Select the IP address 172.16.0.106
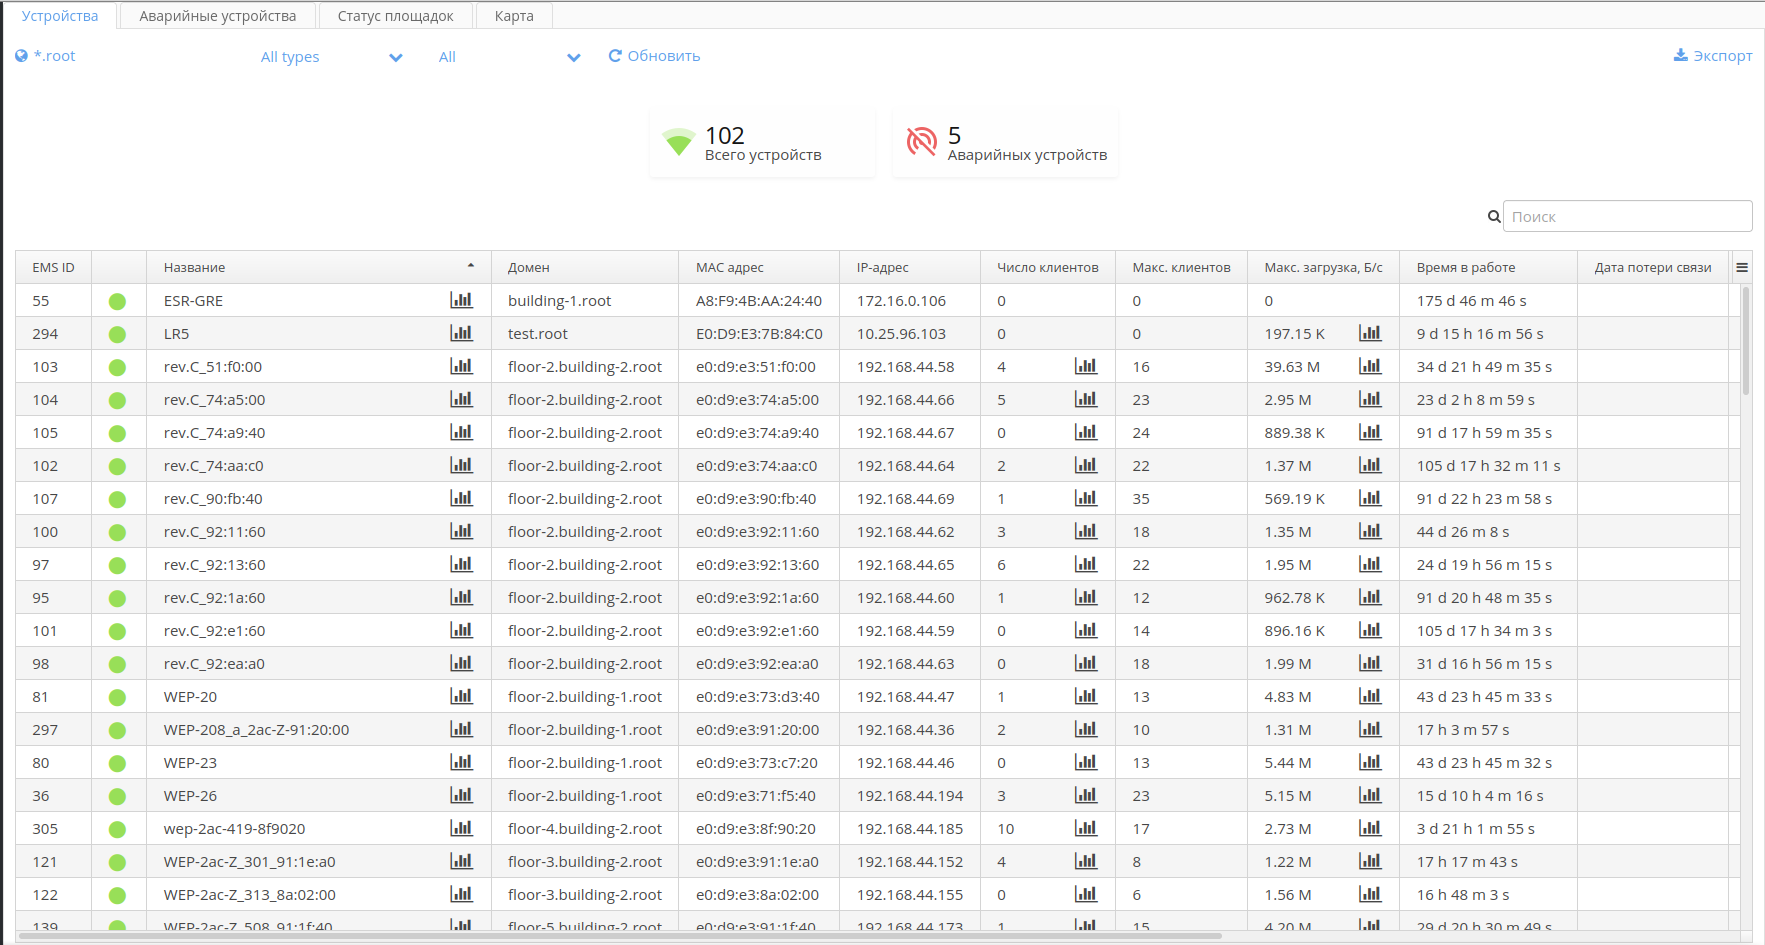1765x945 pixels. 901,301
